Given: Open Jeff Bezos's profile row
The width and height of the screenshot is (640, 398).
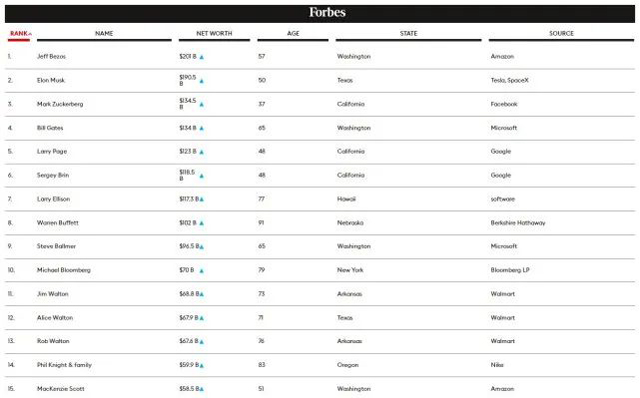Looking at the screenshot, I should coord(320,57).
